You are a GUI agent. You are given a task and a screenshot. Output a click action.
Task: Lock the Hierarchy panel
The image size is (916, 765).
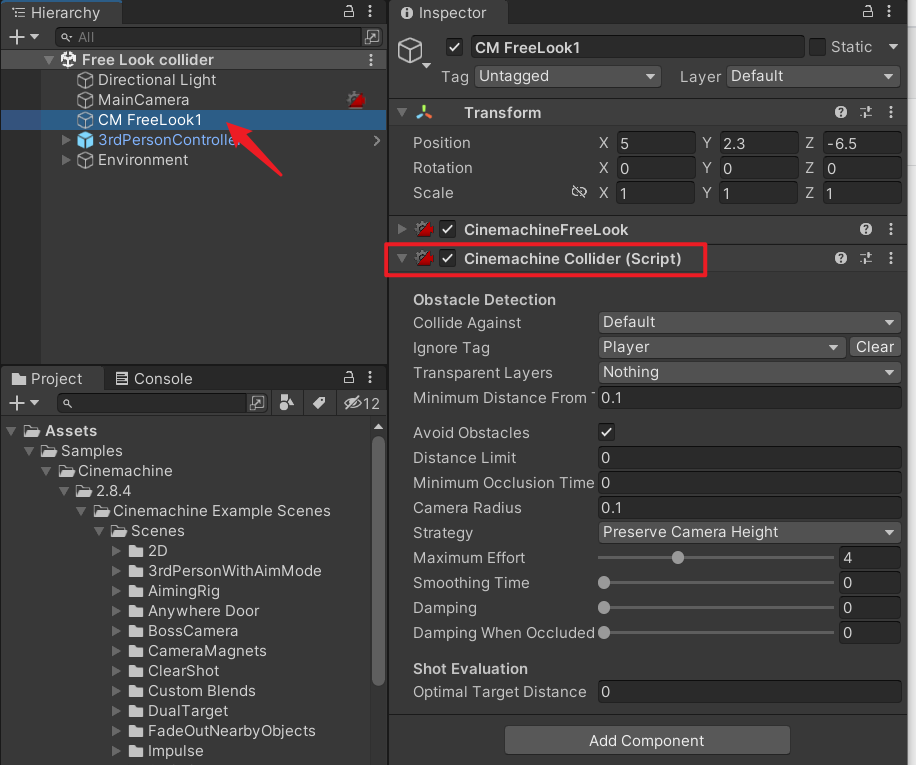point(349,11)
